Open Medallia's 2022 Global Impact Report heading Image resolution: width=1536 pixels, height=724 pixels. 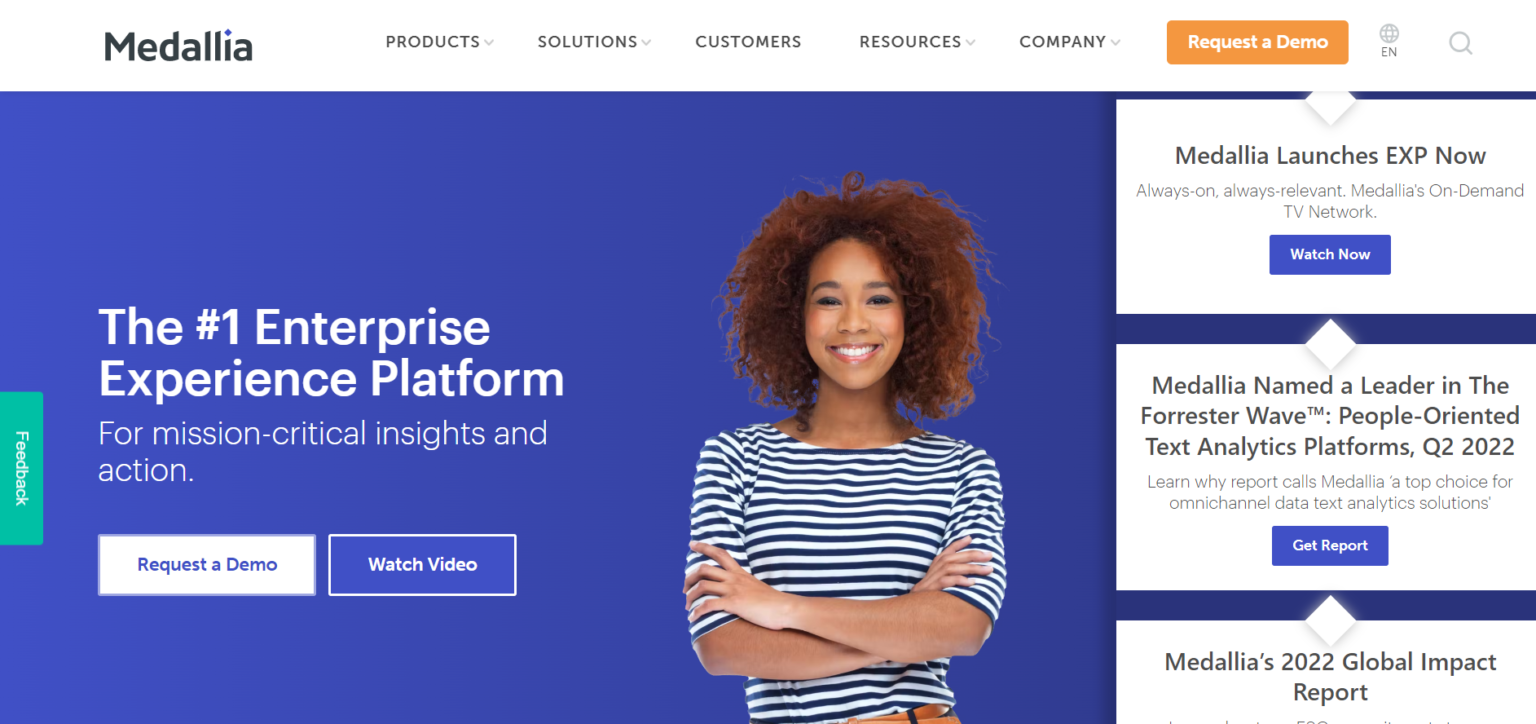pyautogui.click(x=1330, y=677)
